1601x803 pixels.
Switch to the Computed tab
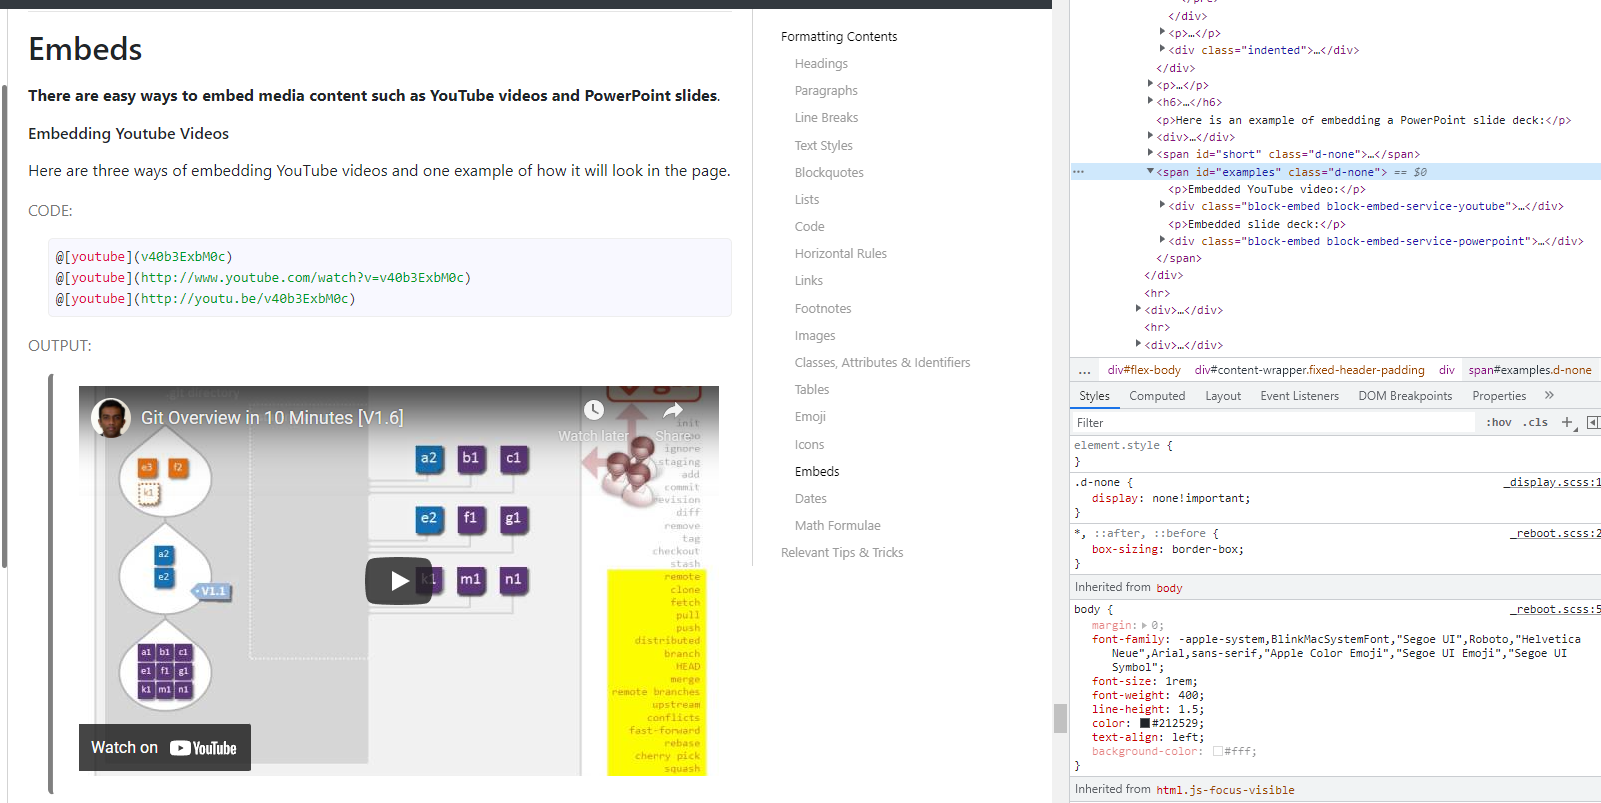point(1157,396)
